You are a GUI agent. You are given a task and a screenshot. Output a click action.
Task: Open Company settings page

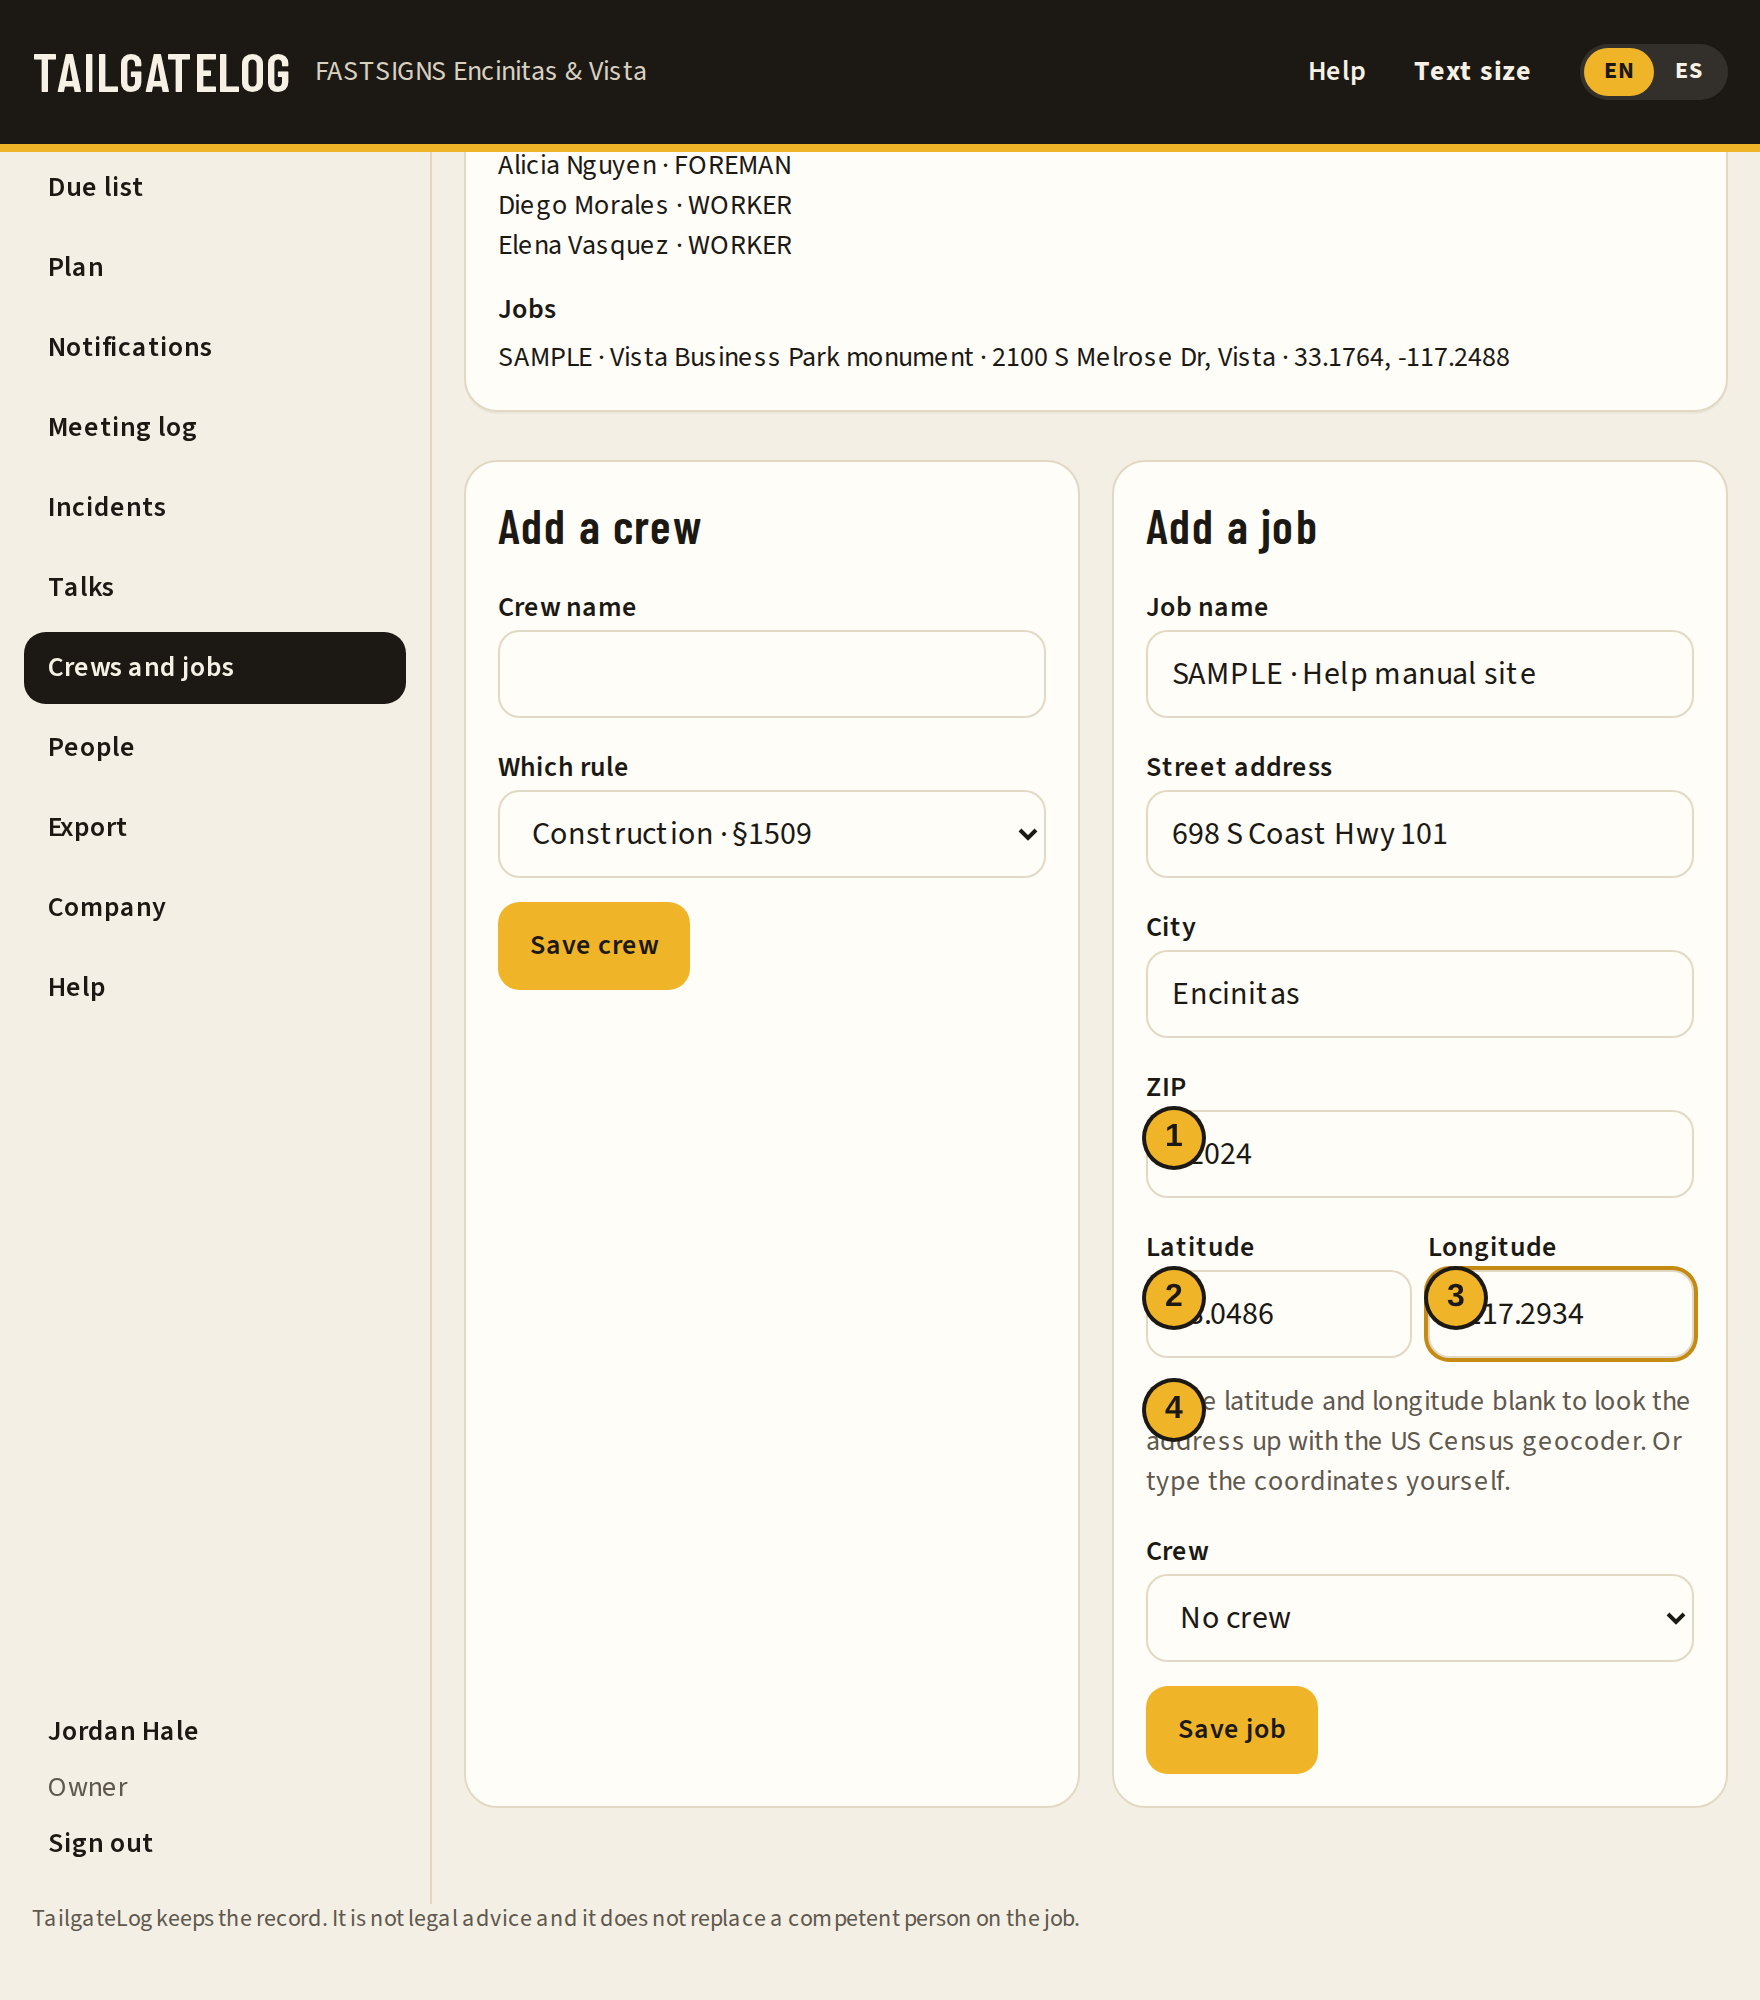point(214,907)
